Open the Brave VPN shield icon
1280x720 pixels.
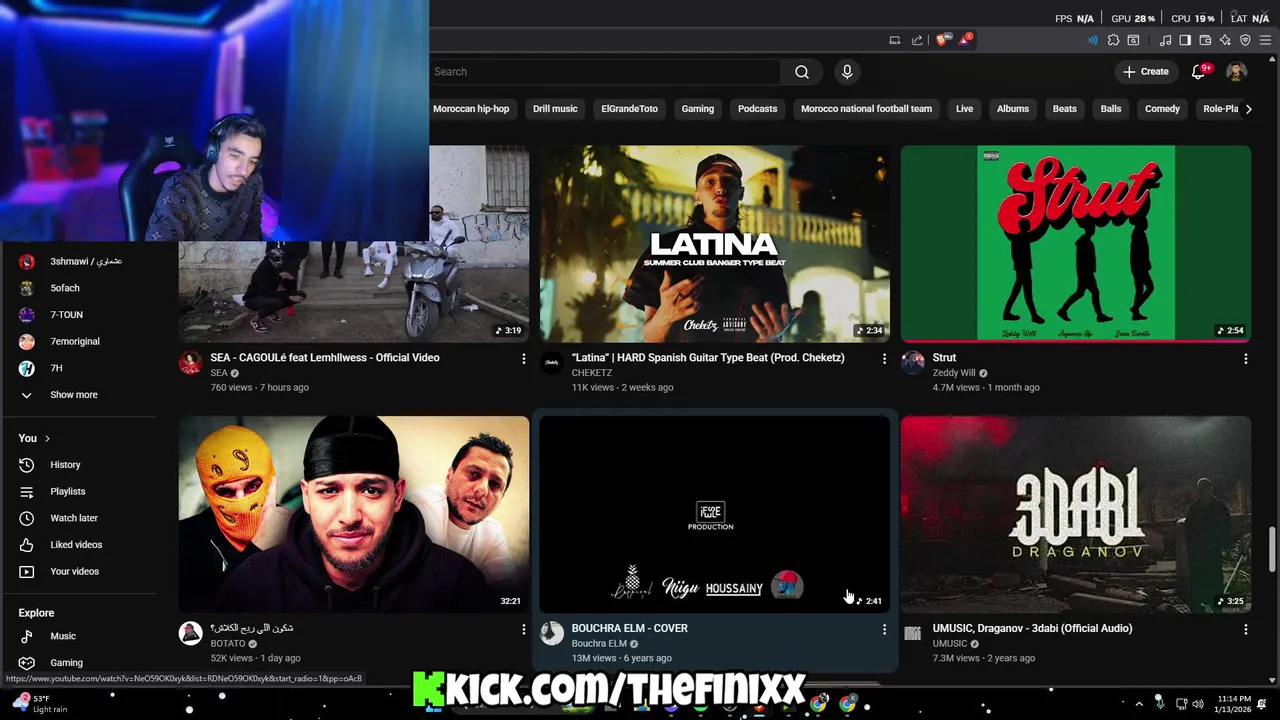(x=1245, y=40)
